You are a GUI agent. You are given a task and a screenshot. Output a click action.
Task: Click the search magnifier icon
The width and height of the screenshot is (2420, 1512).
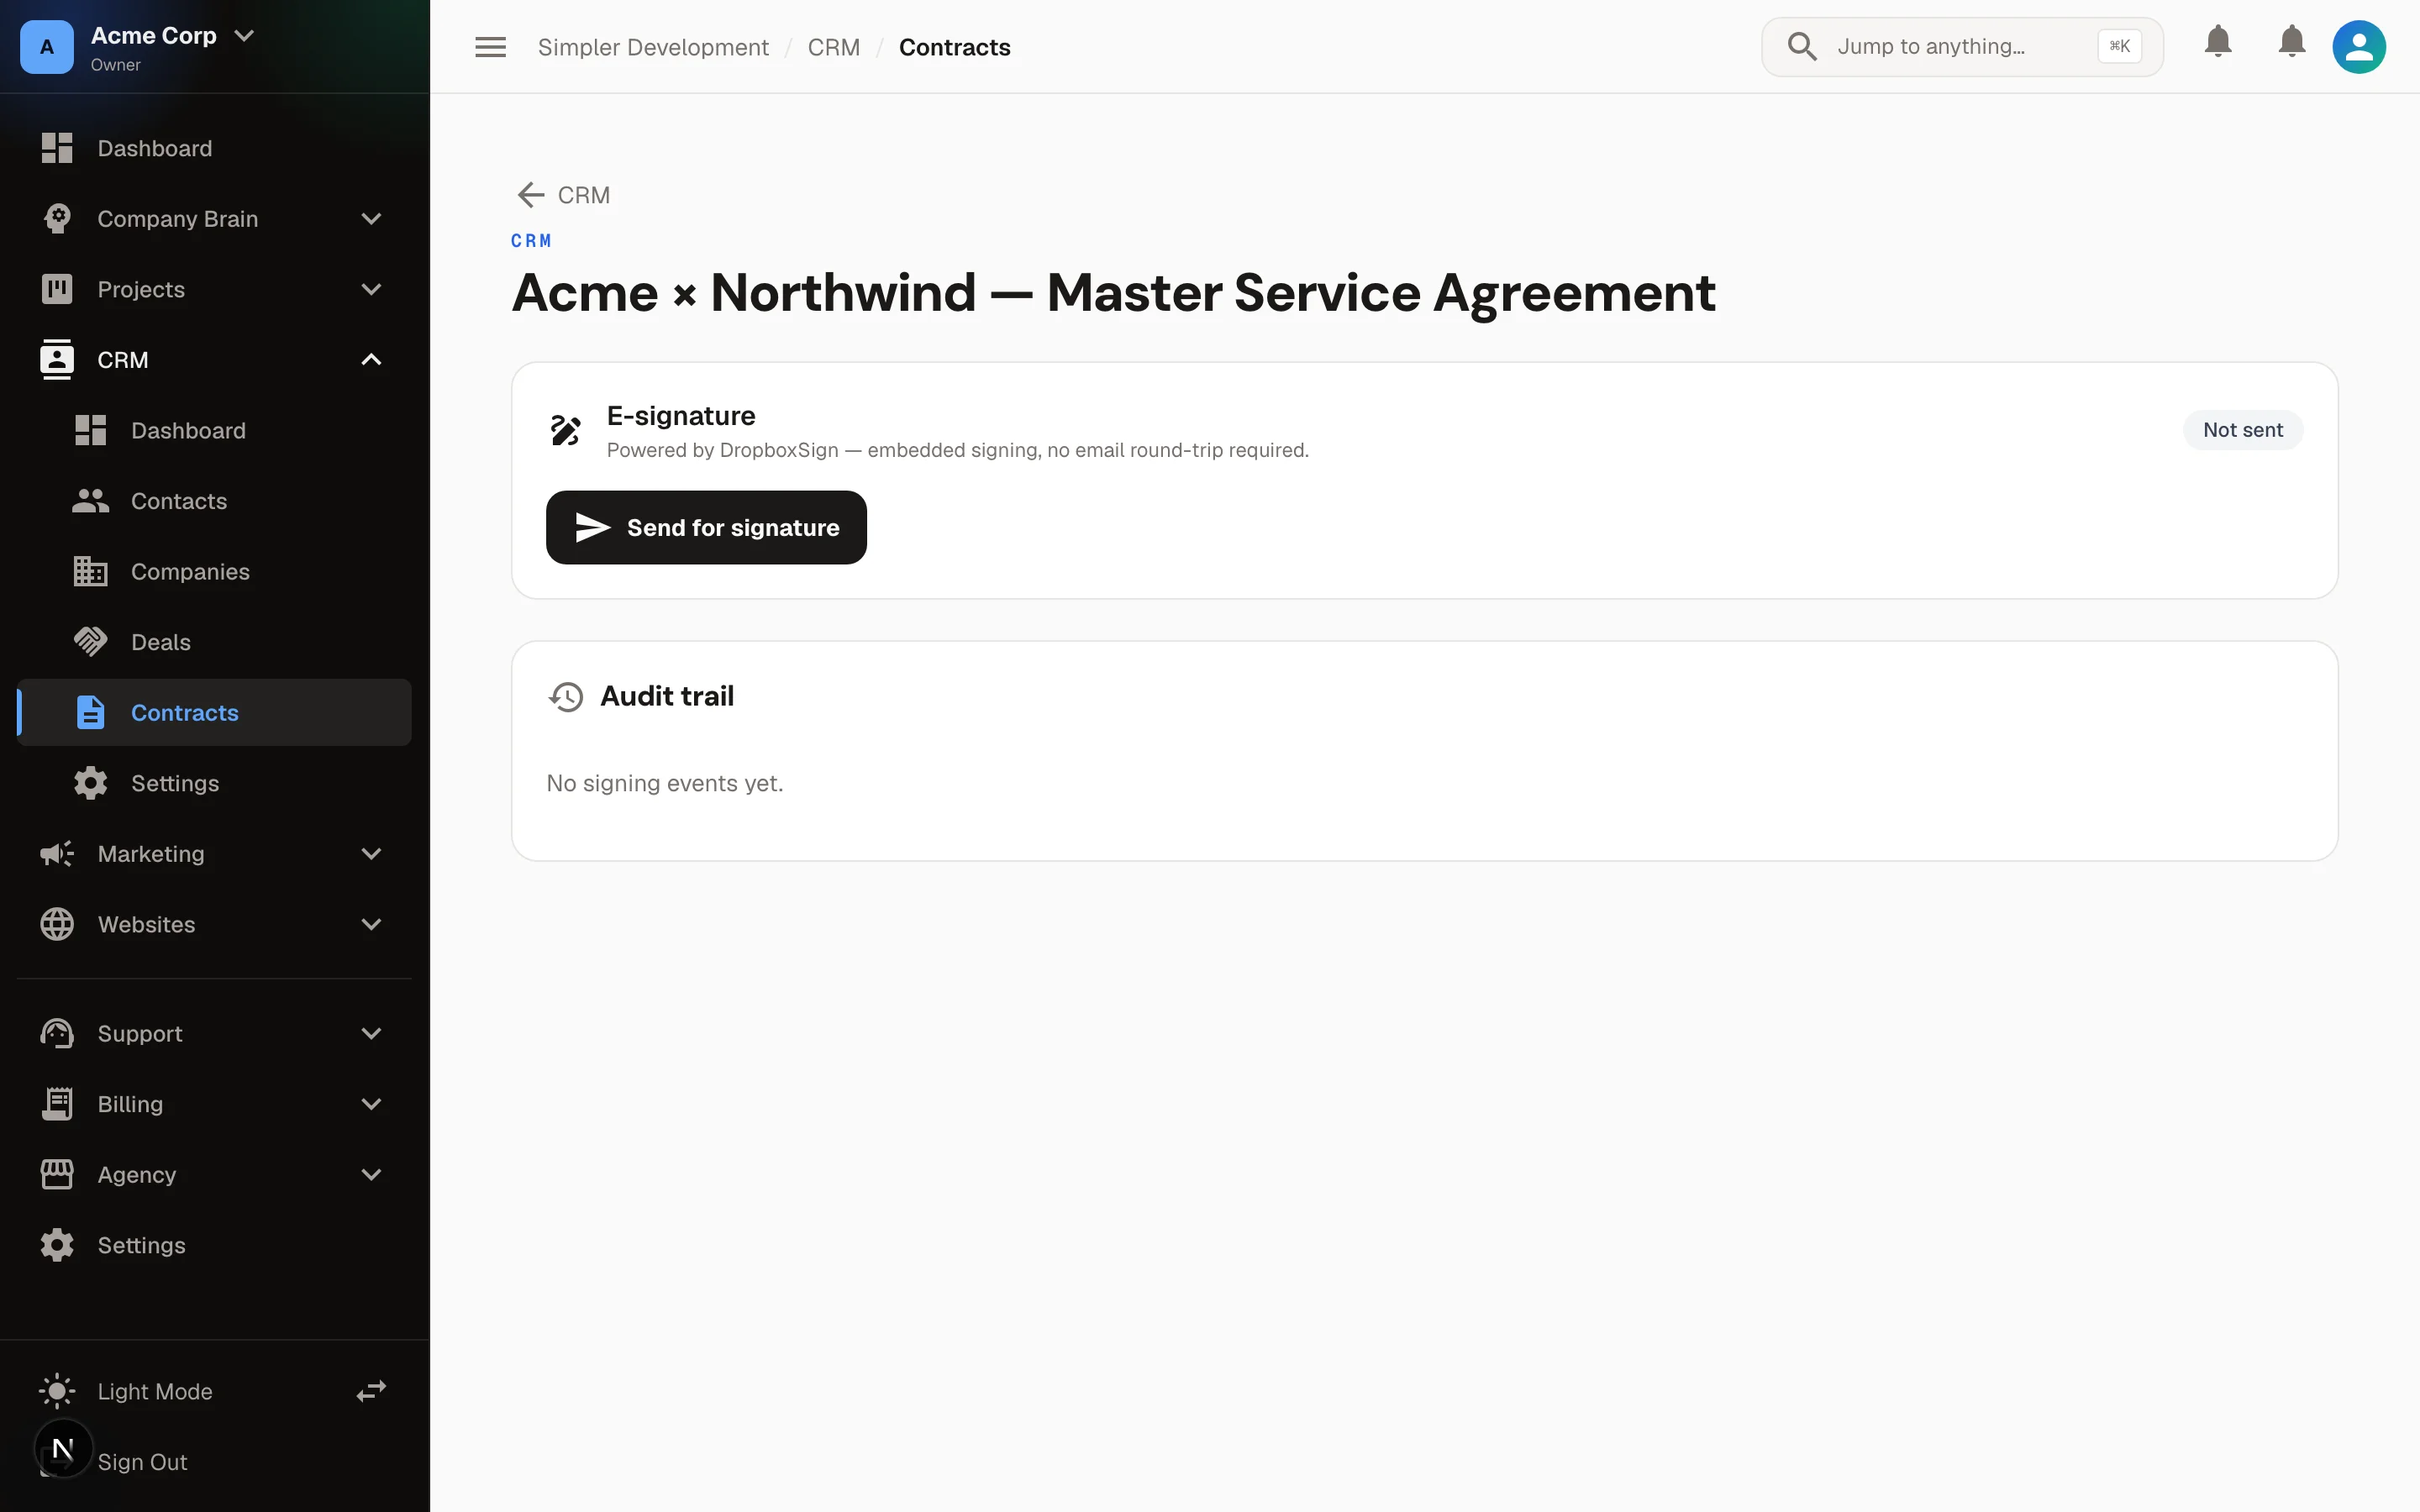click(x=1802, y=47)
